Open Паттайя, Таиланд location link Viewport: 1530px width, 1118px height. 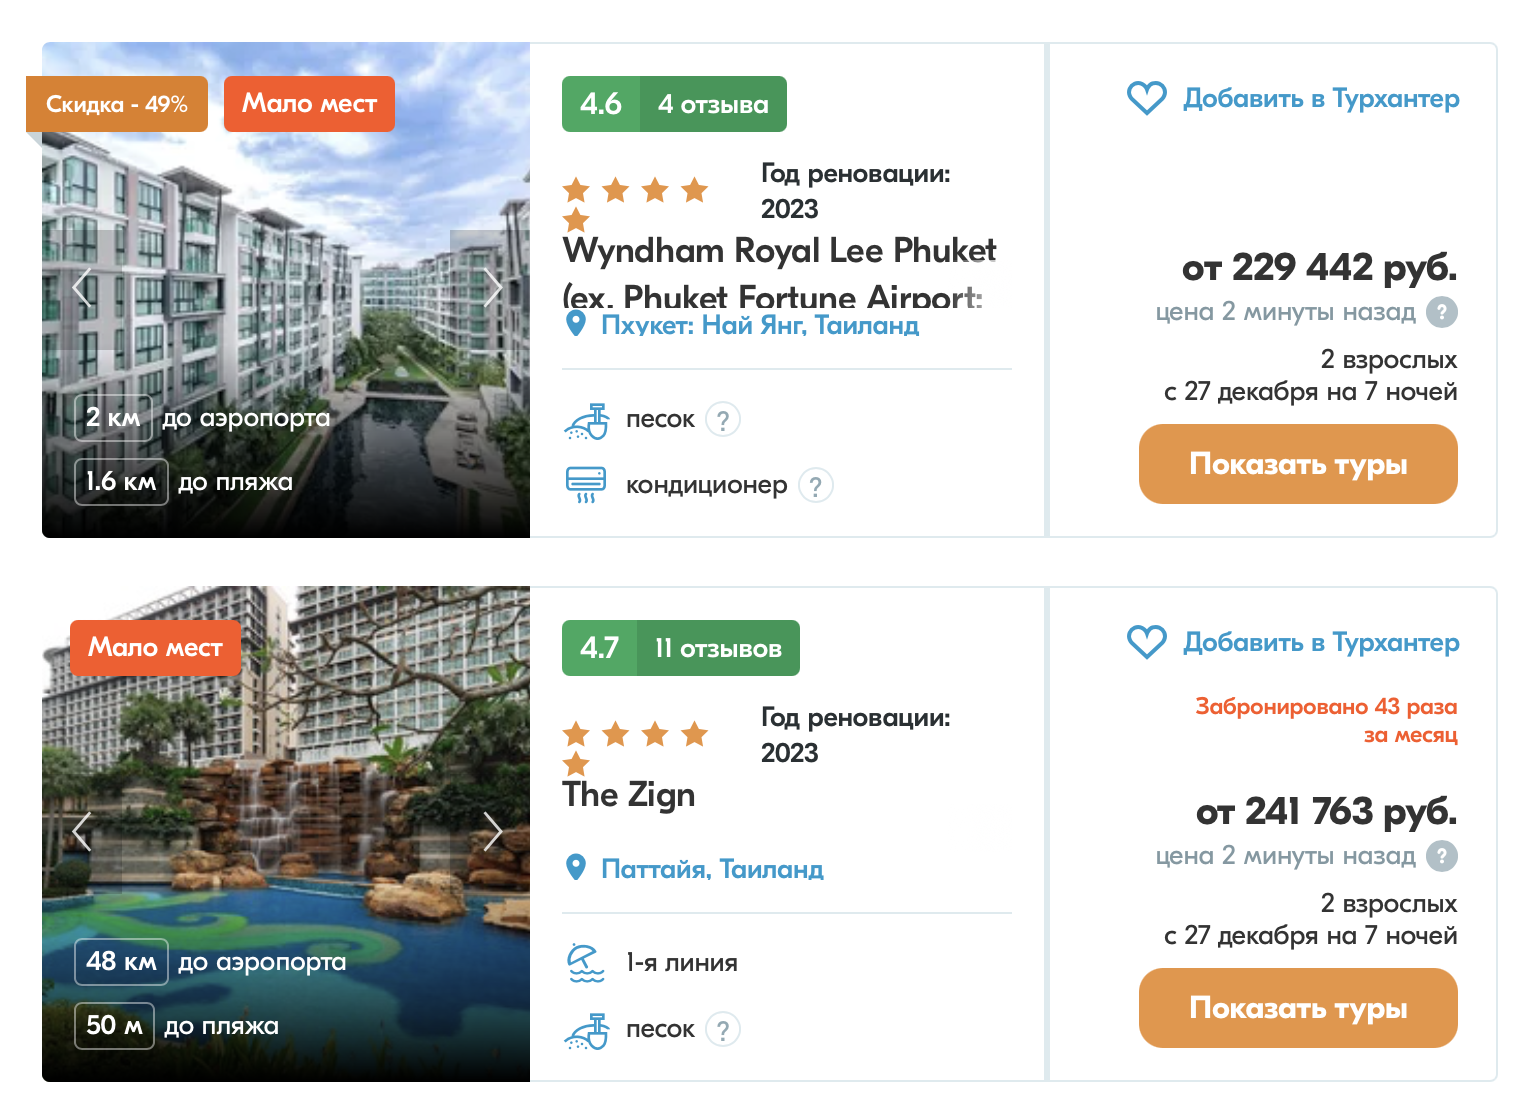click(x=712, y=869)
